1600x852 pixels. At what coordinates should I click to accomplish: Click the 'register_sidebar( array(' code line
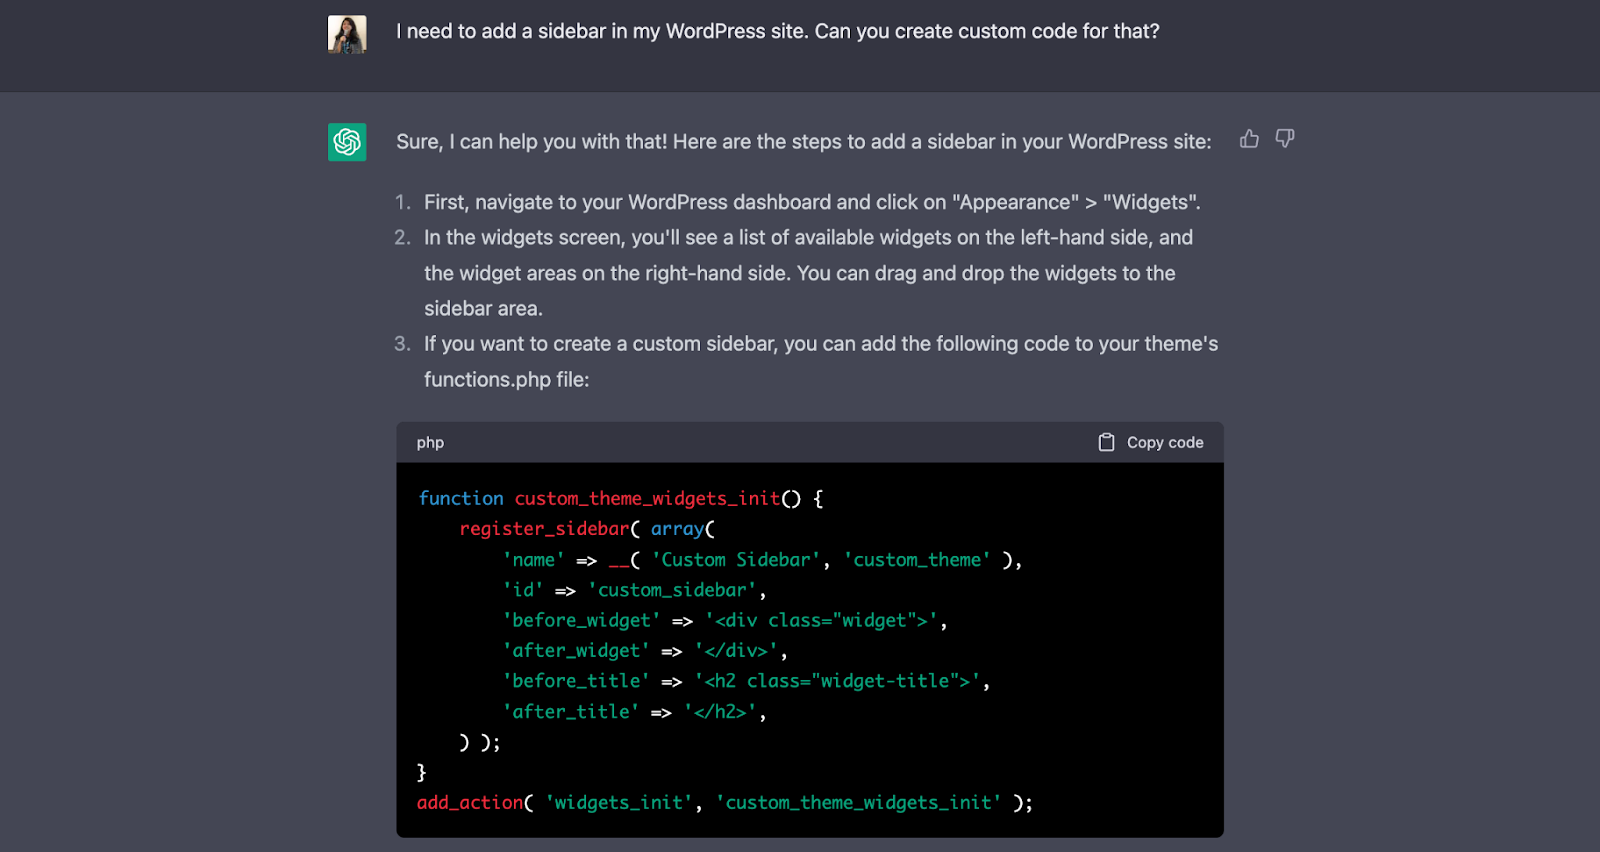point(587,529)
